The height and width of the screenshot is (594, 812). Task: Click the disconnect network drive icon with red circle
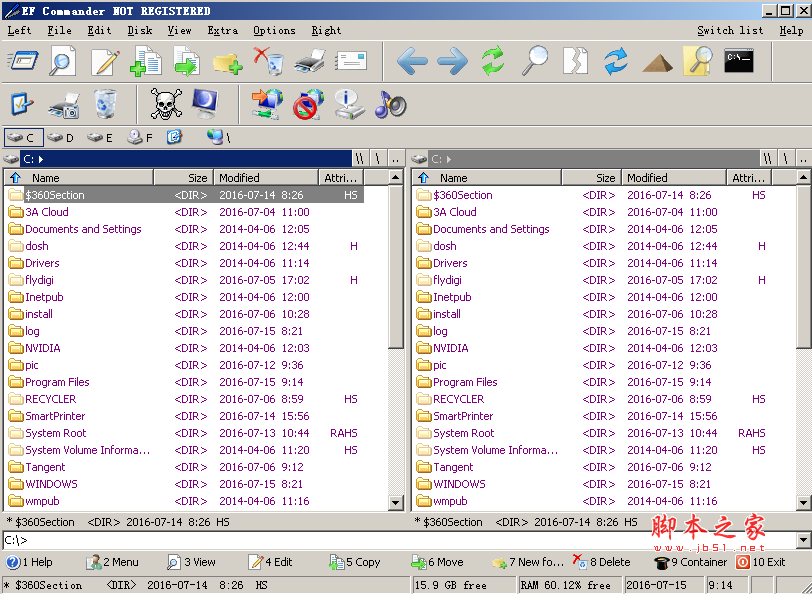tap(309, 104)
